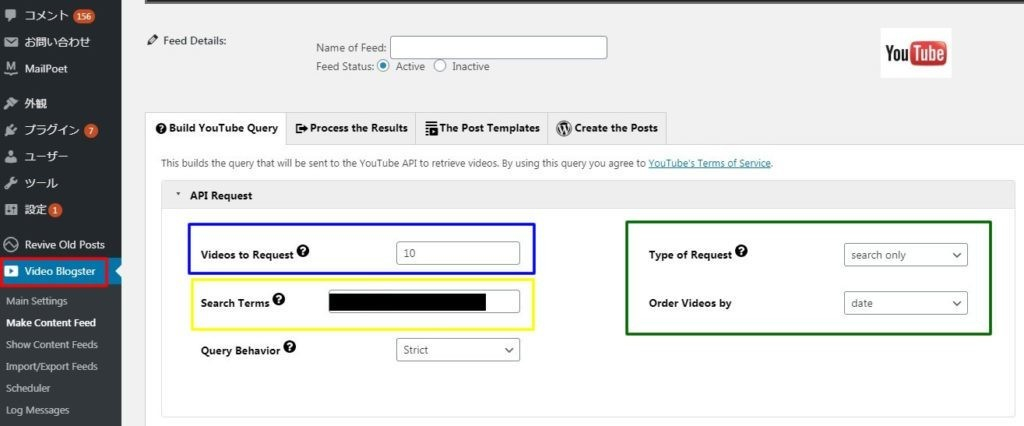Open the Query Behavior dropdown

click(458, 350)
